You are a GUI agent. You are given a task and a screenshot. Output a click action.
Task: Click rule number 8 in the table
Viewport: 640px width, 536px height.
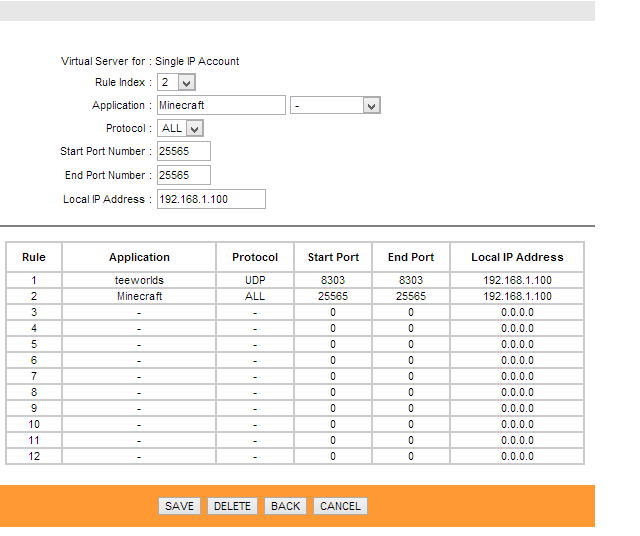(34, 392)
